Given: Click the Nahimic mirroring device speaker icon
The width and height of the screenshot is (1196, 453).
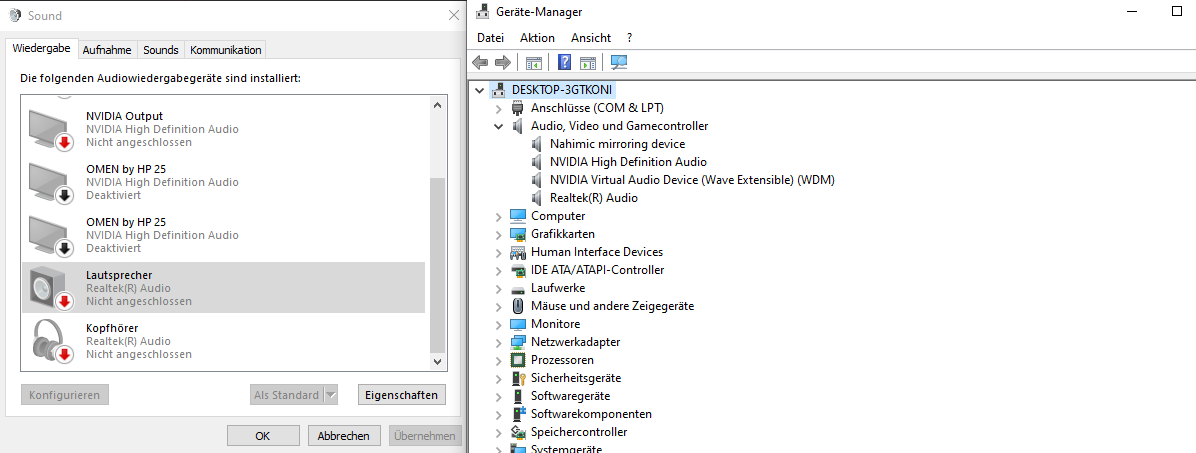Looking at the screenshot, I should click(x=537, y=143).
